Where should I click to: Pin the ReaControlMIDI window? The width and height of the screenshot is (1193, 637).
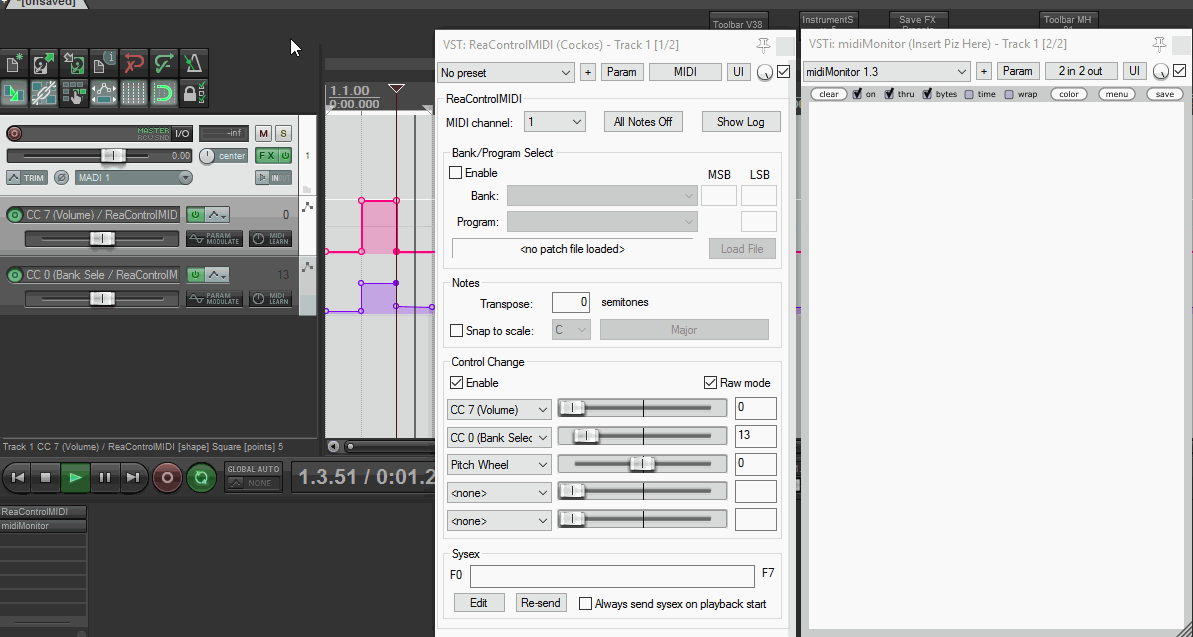point(763,46)
